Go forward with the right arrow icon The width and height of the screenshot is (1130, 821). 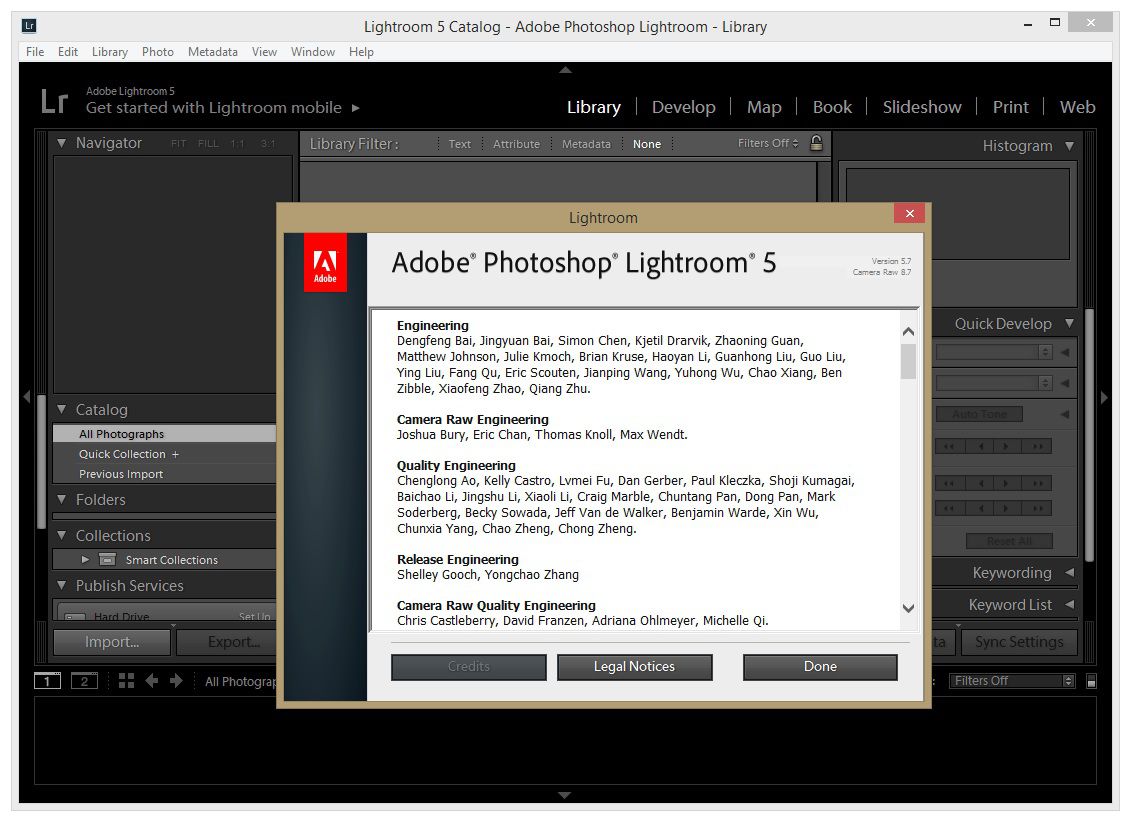point(177,680)
